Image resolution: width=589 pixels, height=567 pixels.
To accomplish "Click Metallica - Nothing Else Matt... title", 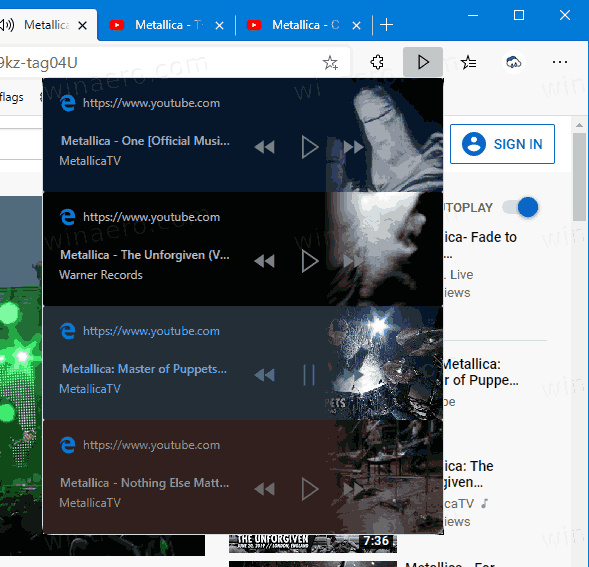I will [x=145, y=483].
